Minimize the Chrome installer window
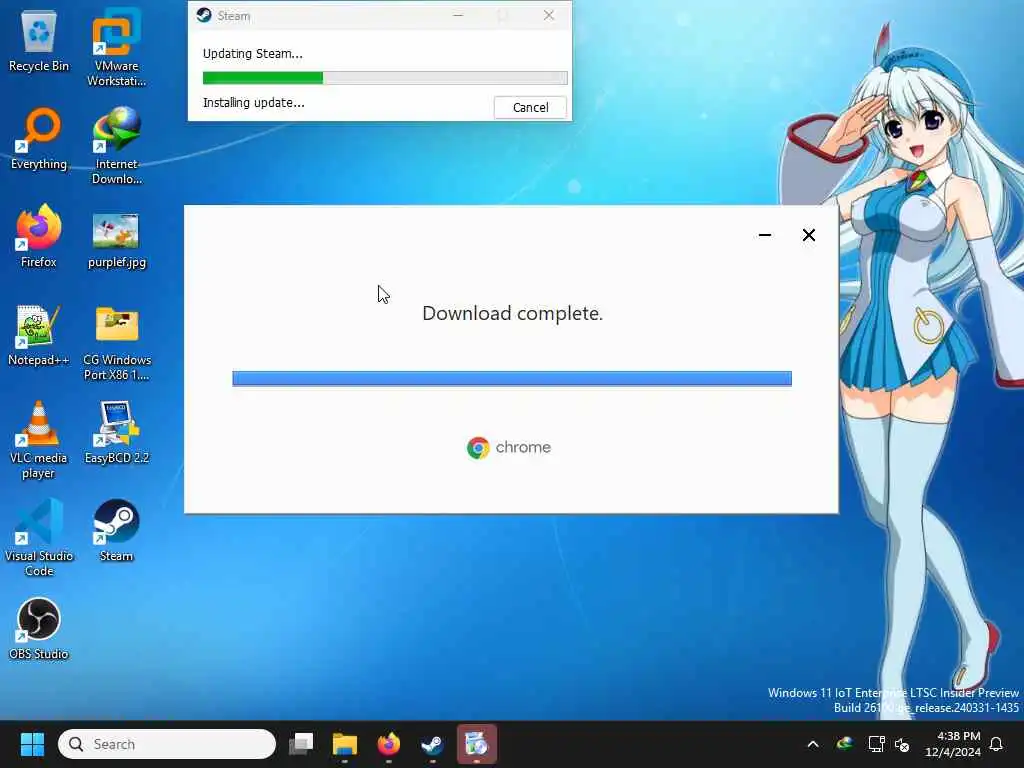Screen dimensions: 1024x768 coord(765,235)
